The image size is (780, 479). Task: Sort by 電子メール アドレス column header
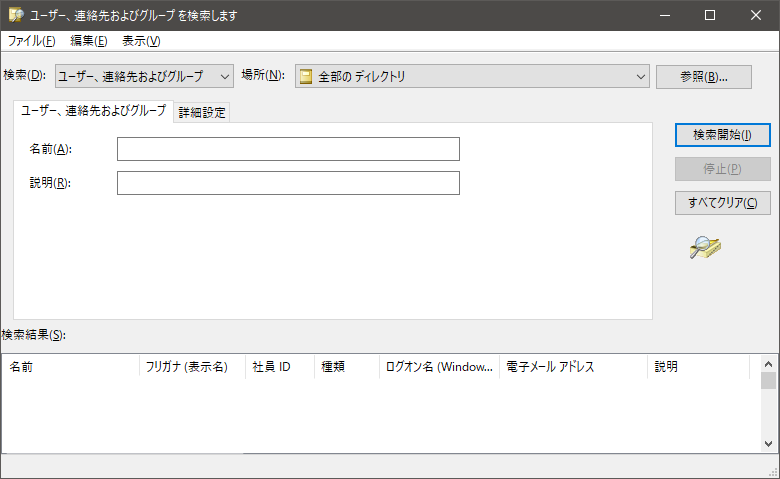point(574,367)
